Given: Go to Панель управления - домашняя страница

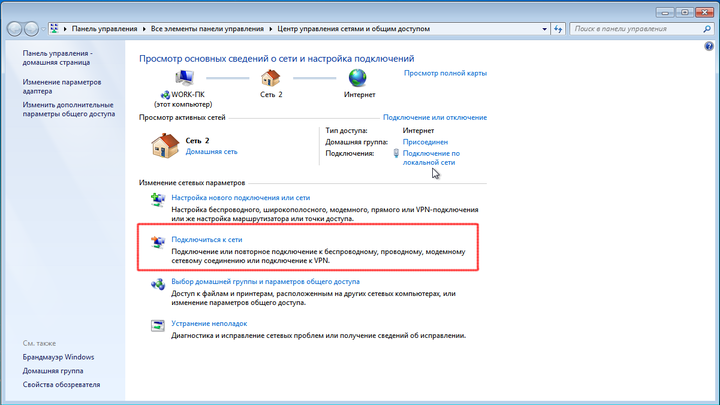Looking at the screenshot, I should [57, 58].
